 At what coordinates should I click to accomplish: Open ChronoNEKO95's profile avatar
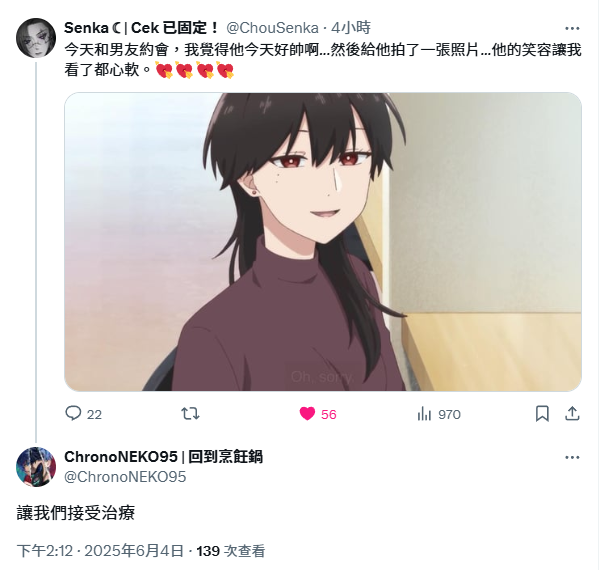click(36, 467)
